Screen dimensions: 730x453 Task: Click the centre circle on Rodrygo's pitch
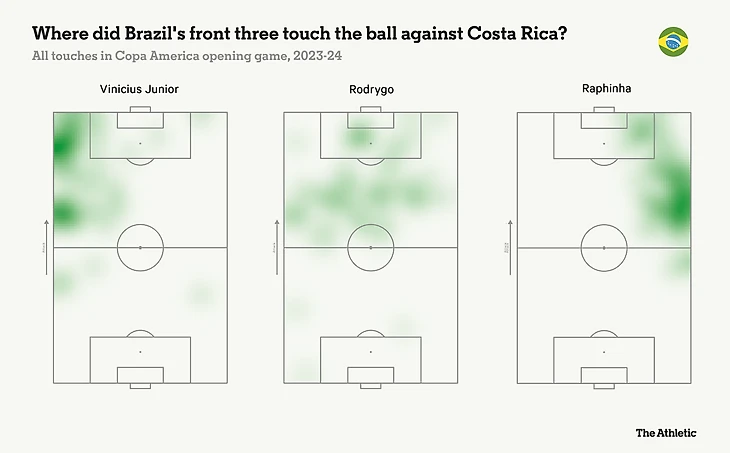371,248
